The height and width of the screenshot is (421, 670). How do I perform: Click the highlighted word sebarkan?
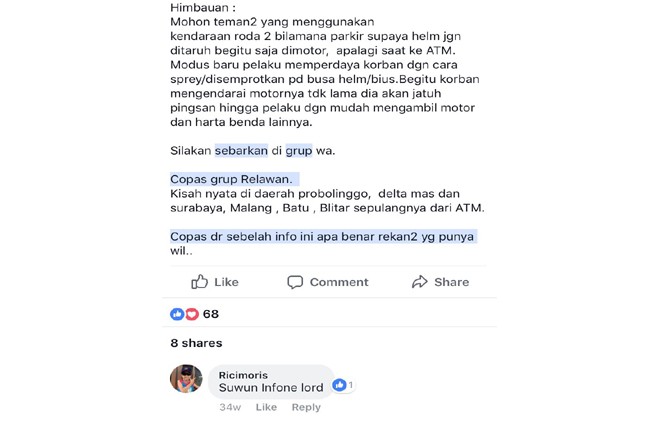pyautogui.click(x=241, y=150)
